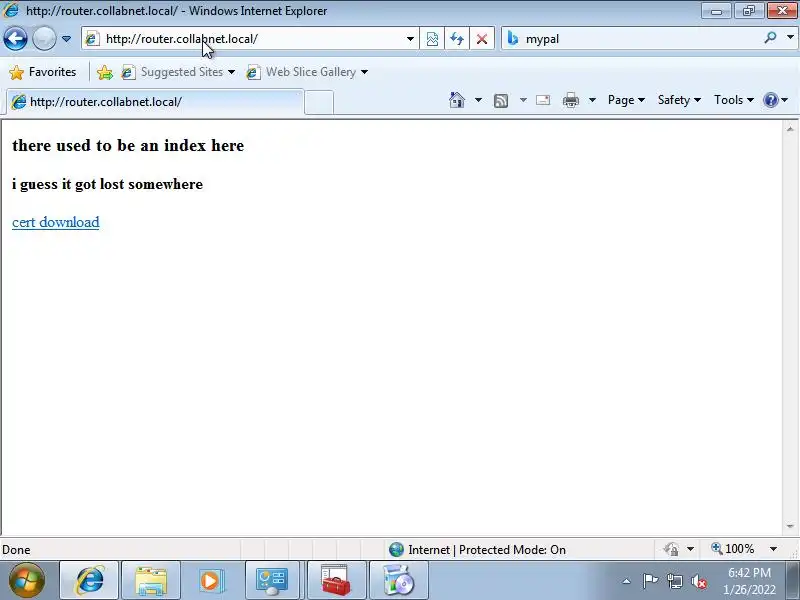Click Internet Explorer taskbar icon
This screenshot has height=600, width=800.
[89, 580]
